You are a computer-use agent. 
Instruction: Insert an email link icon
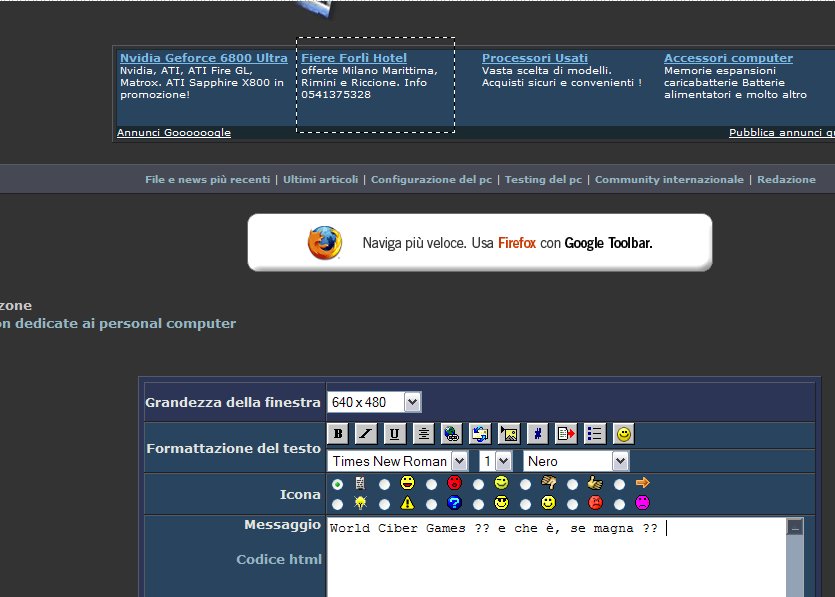coord(480,434)
